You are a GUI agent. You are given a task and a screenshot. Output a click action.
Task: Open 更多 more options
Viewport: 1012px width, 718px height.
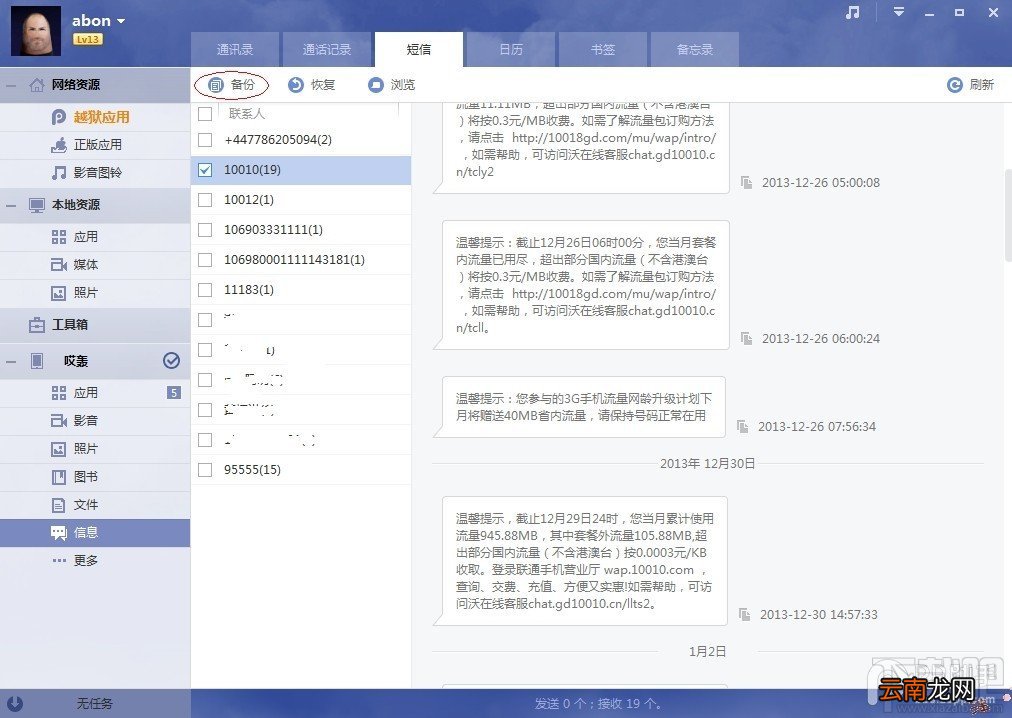(x=95, y=560)
